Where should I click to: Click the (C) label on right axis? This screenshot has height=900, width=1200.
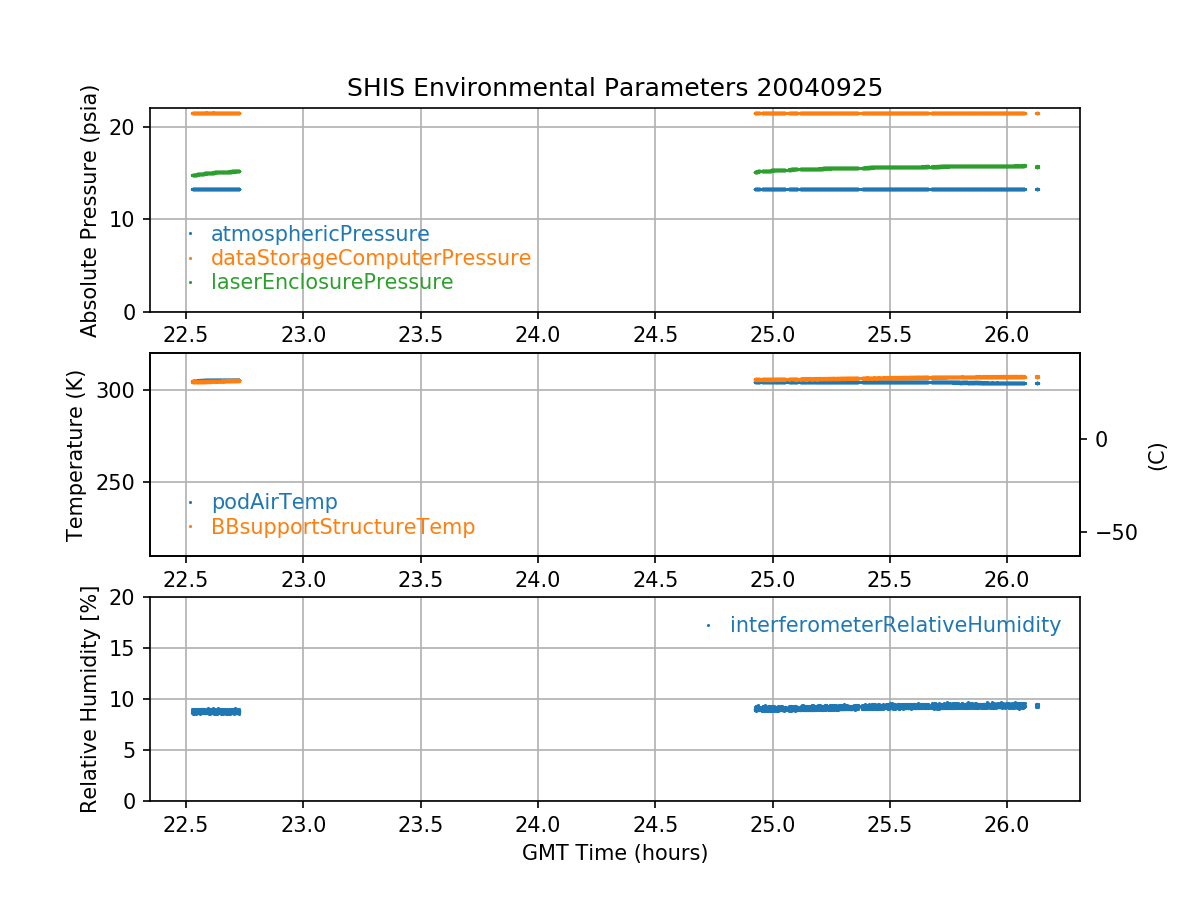[1157, 456]
